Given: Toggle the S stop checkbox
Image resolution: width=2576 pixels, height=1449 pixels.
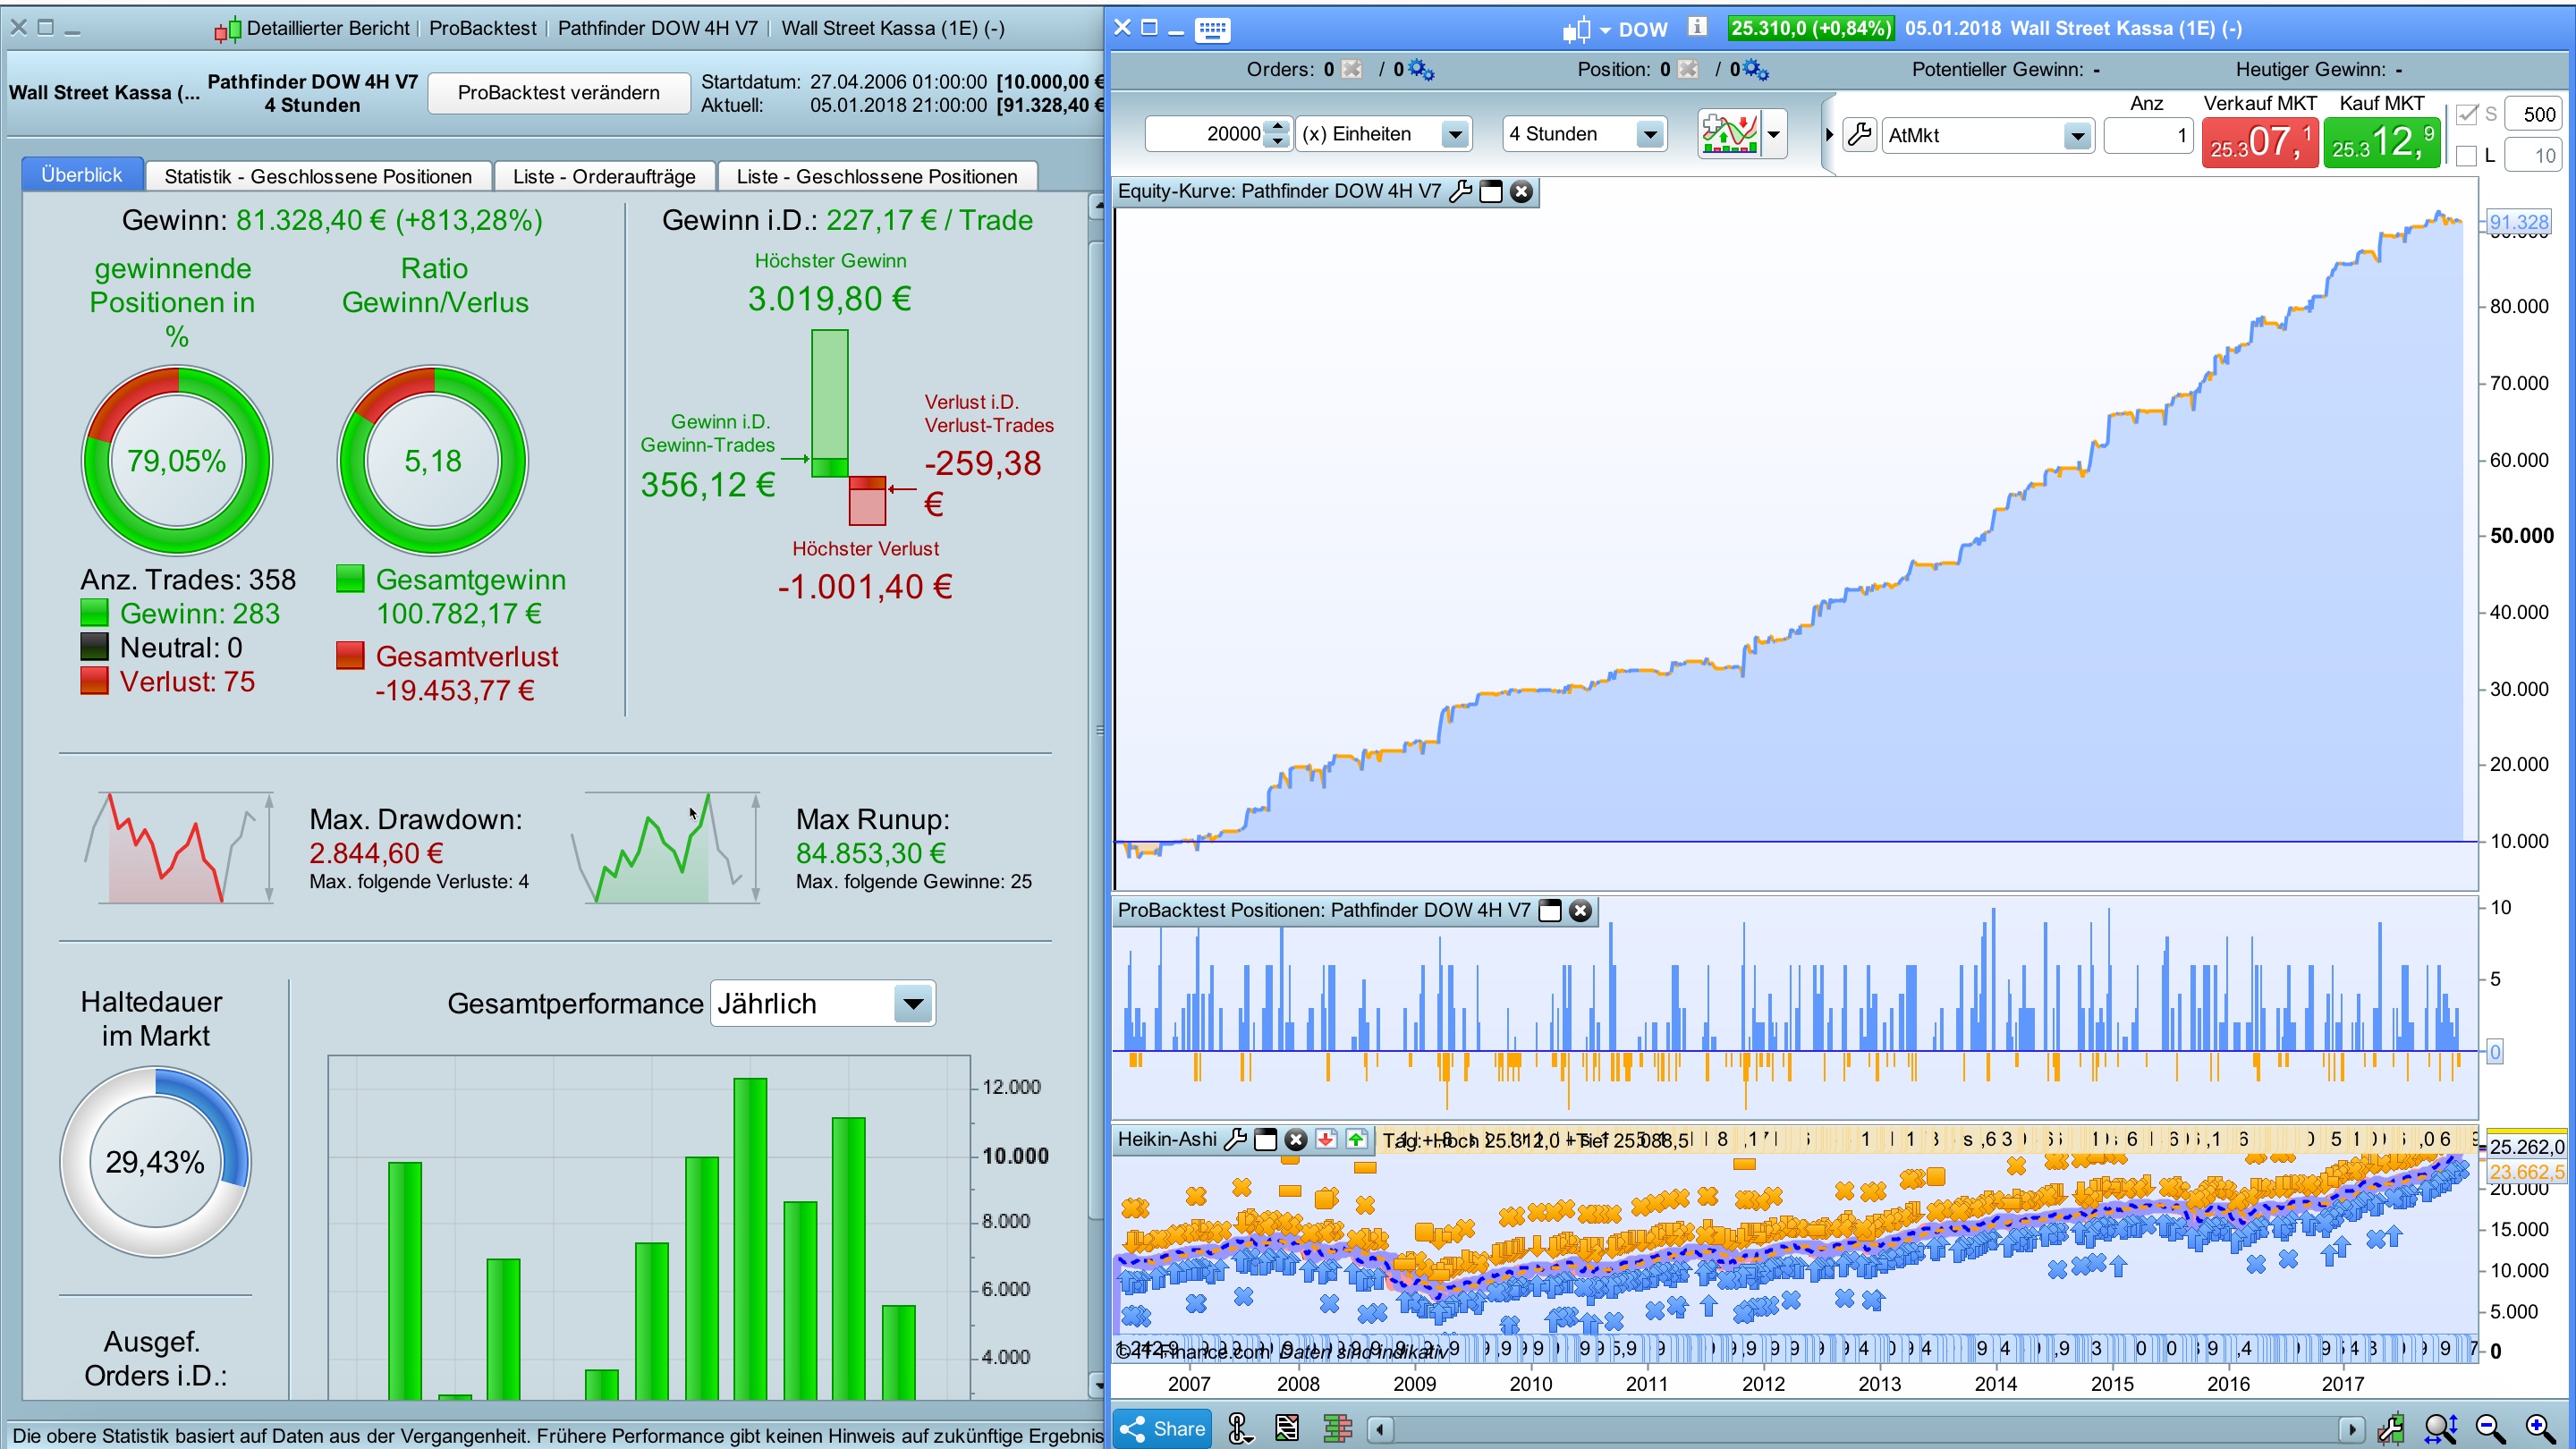Looking at the screenshot, I should pos(2466,114).
